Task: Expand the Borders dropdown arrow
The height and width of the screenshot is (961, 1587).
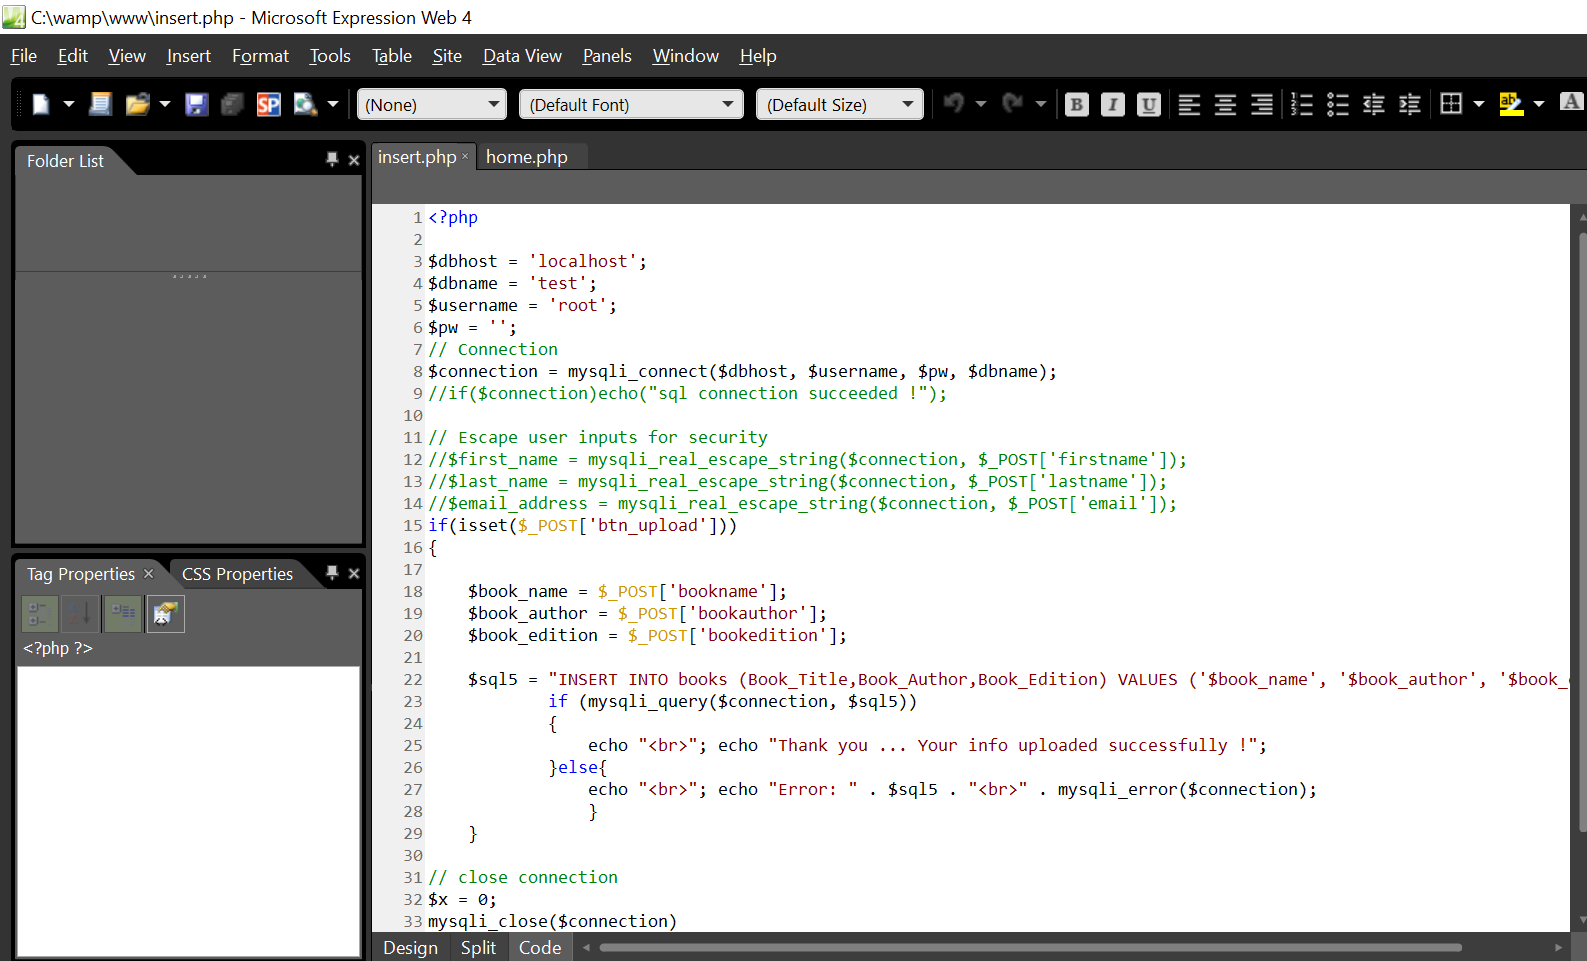Action: (x=1479, y=104)
